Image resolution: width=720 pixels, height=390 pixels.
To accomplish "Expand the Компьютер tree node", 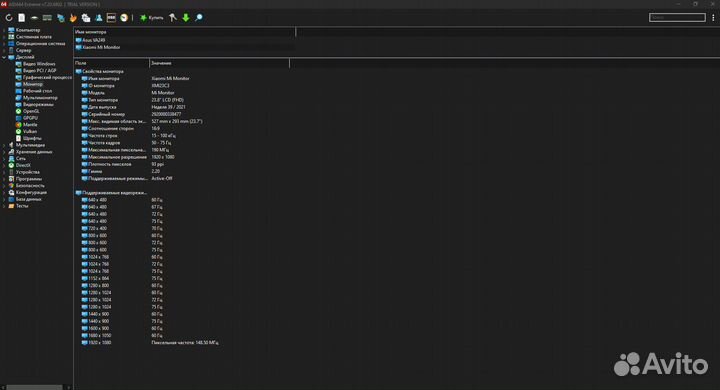I will coord(4,30).
